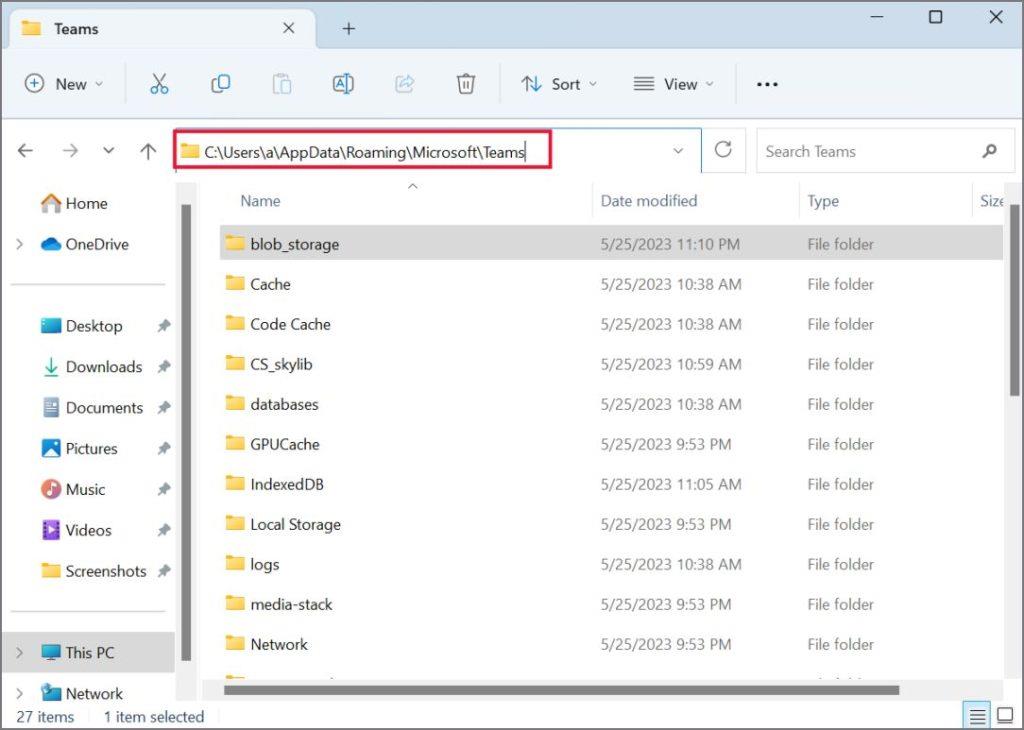Select the Code Cache folder
This screenshot has height=730, width=1024.
(611, 324)
